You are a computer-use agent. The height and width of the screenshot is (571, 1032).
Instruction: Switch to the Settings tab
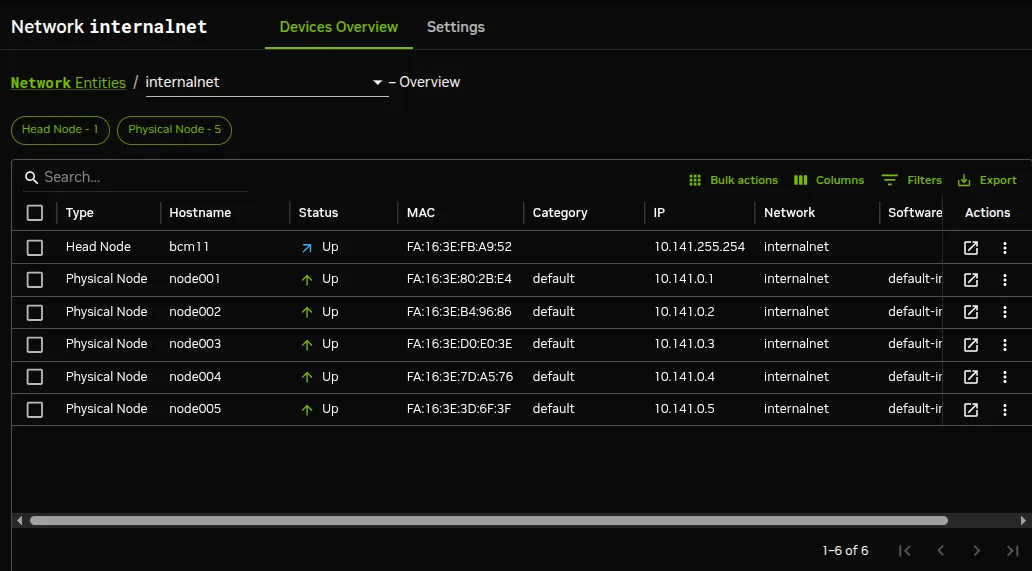coord(455,27)
